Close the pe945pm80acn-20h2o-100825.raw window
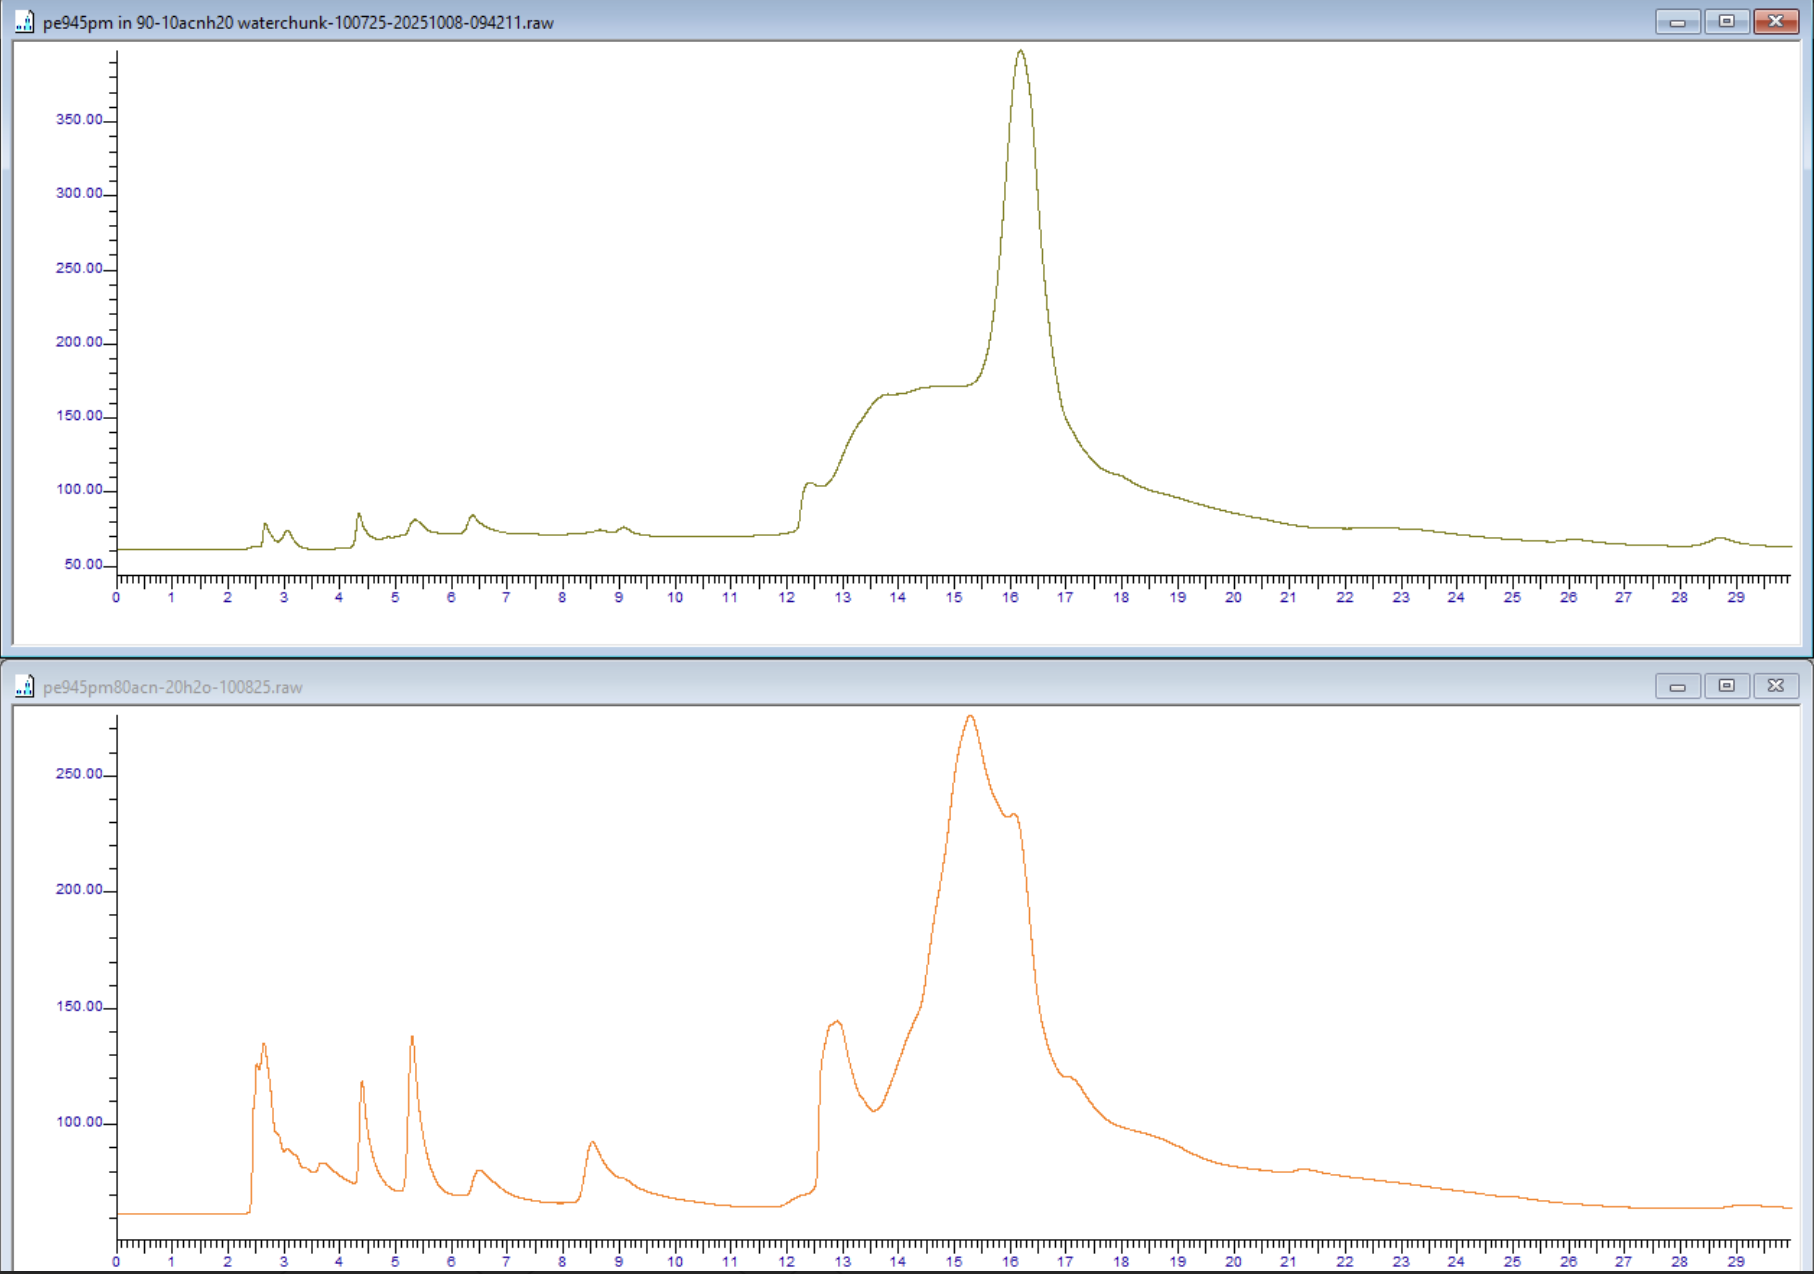This screenshot has height=1274, width=1814. pos(1776,686)
